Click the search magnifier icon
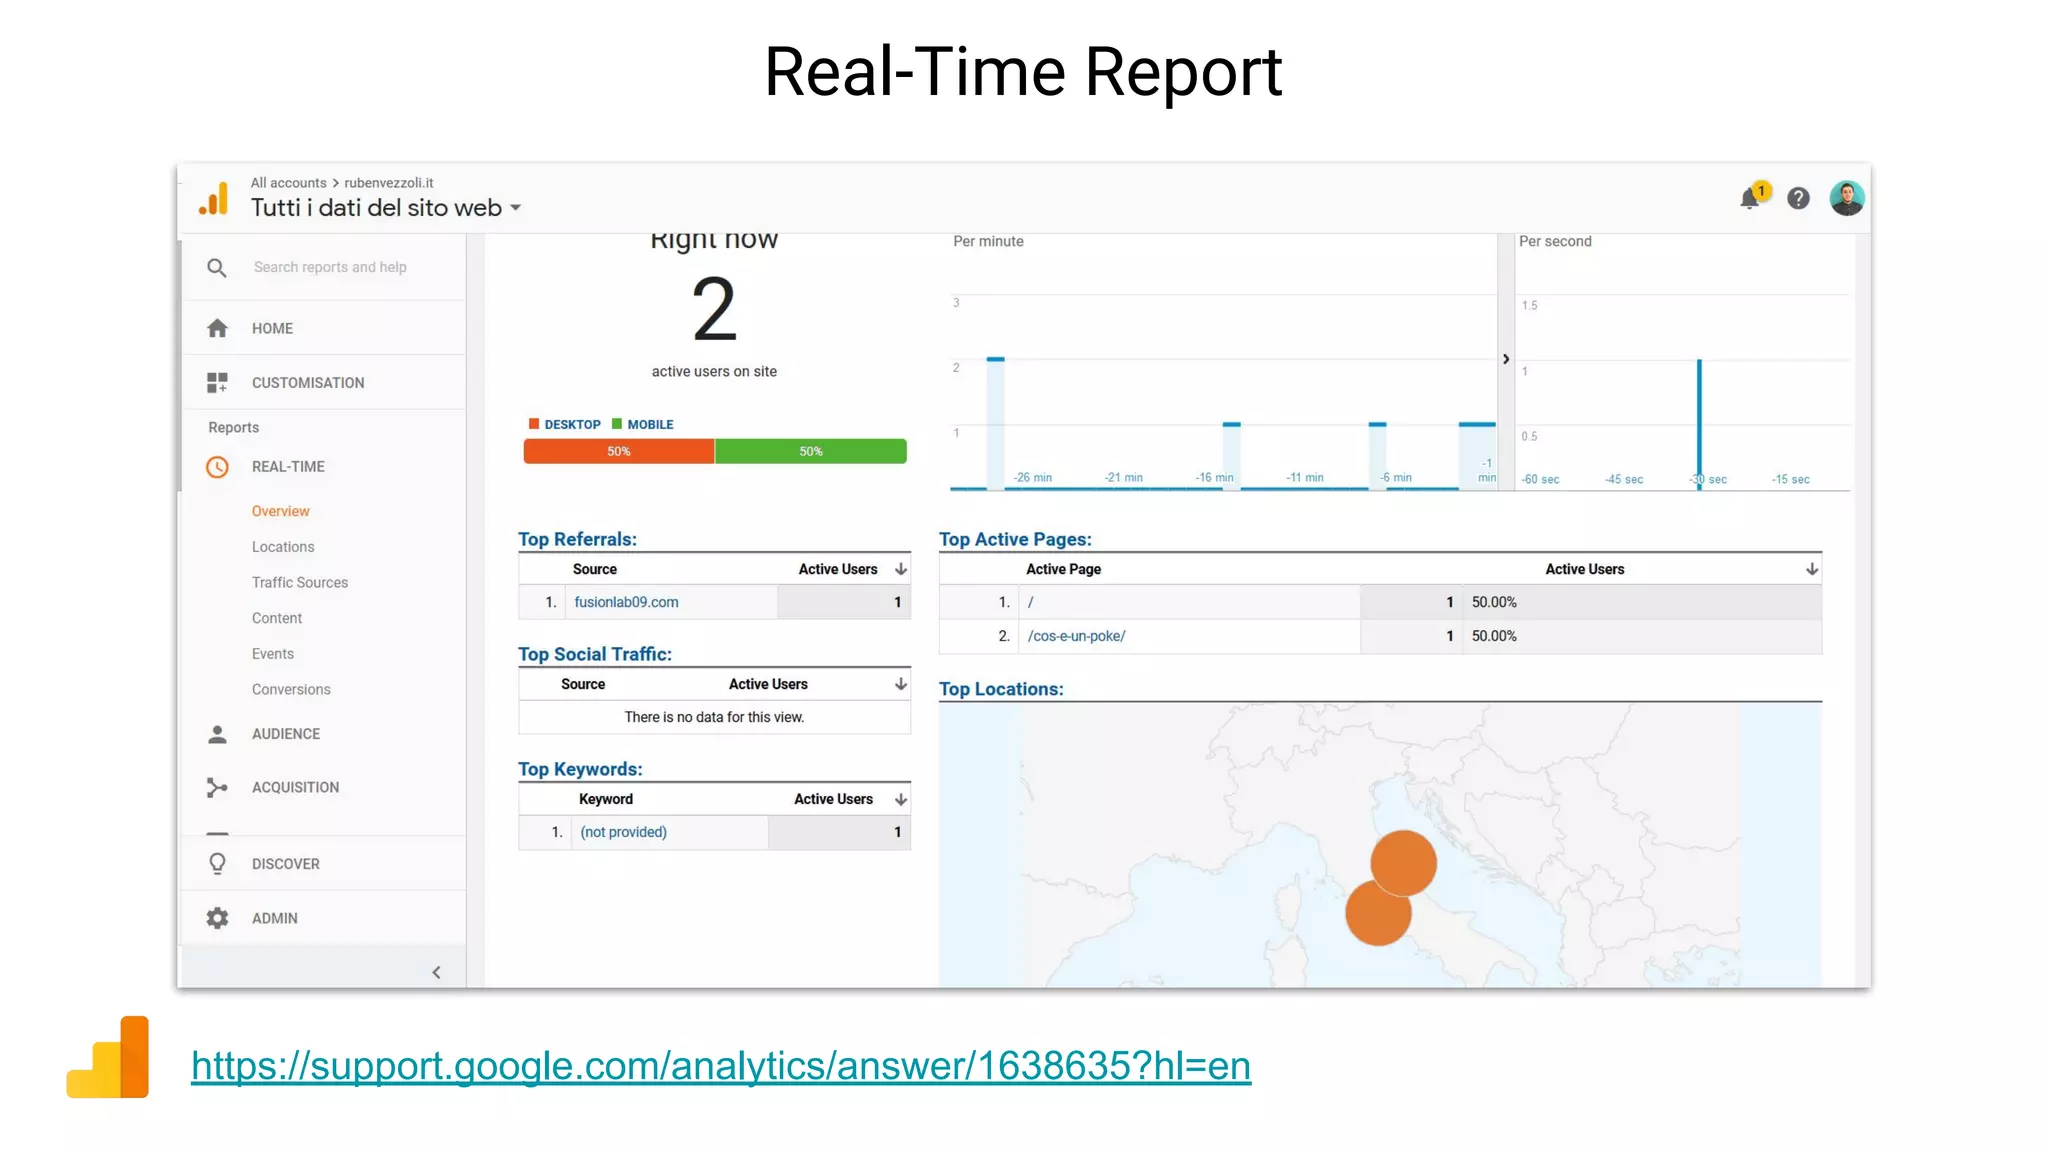2048x1152 pixels. pos(217,268)
